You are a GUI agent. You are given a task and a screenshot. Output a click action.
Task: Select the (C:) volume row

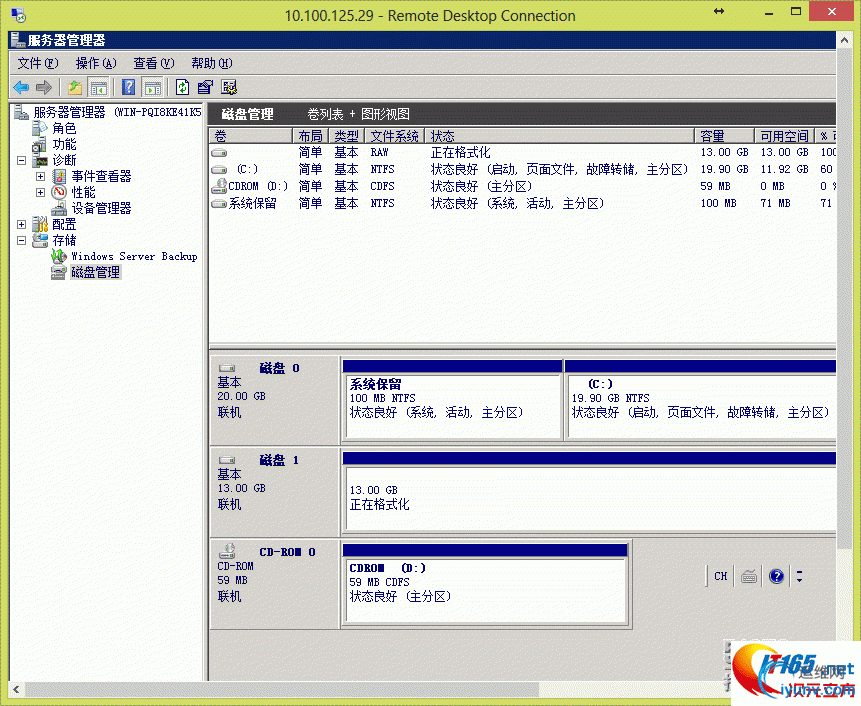(x=523, y=170)
